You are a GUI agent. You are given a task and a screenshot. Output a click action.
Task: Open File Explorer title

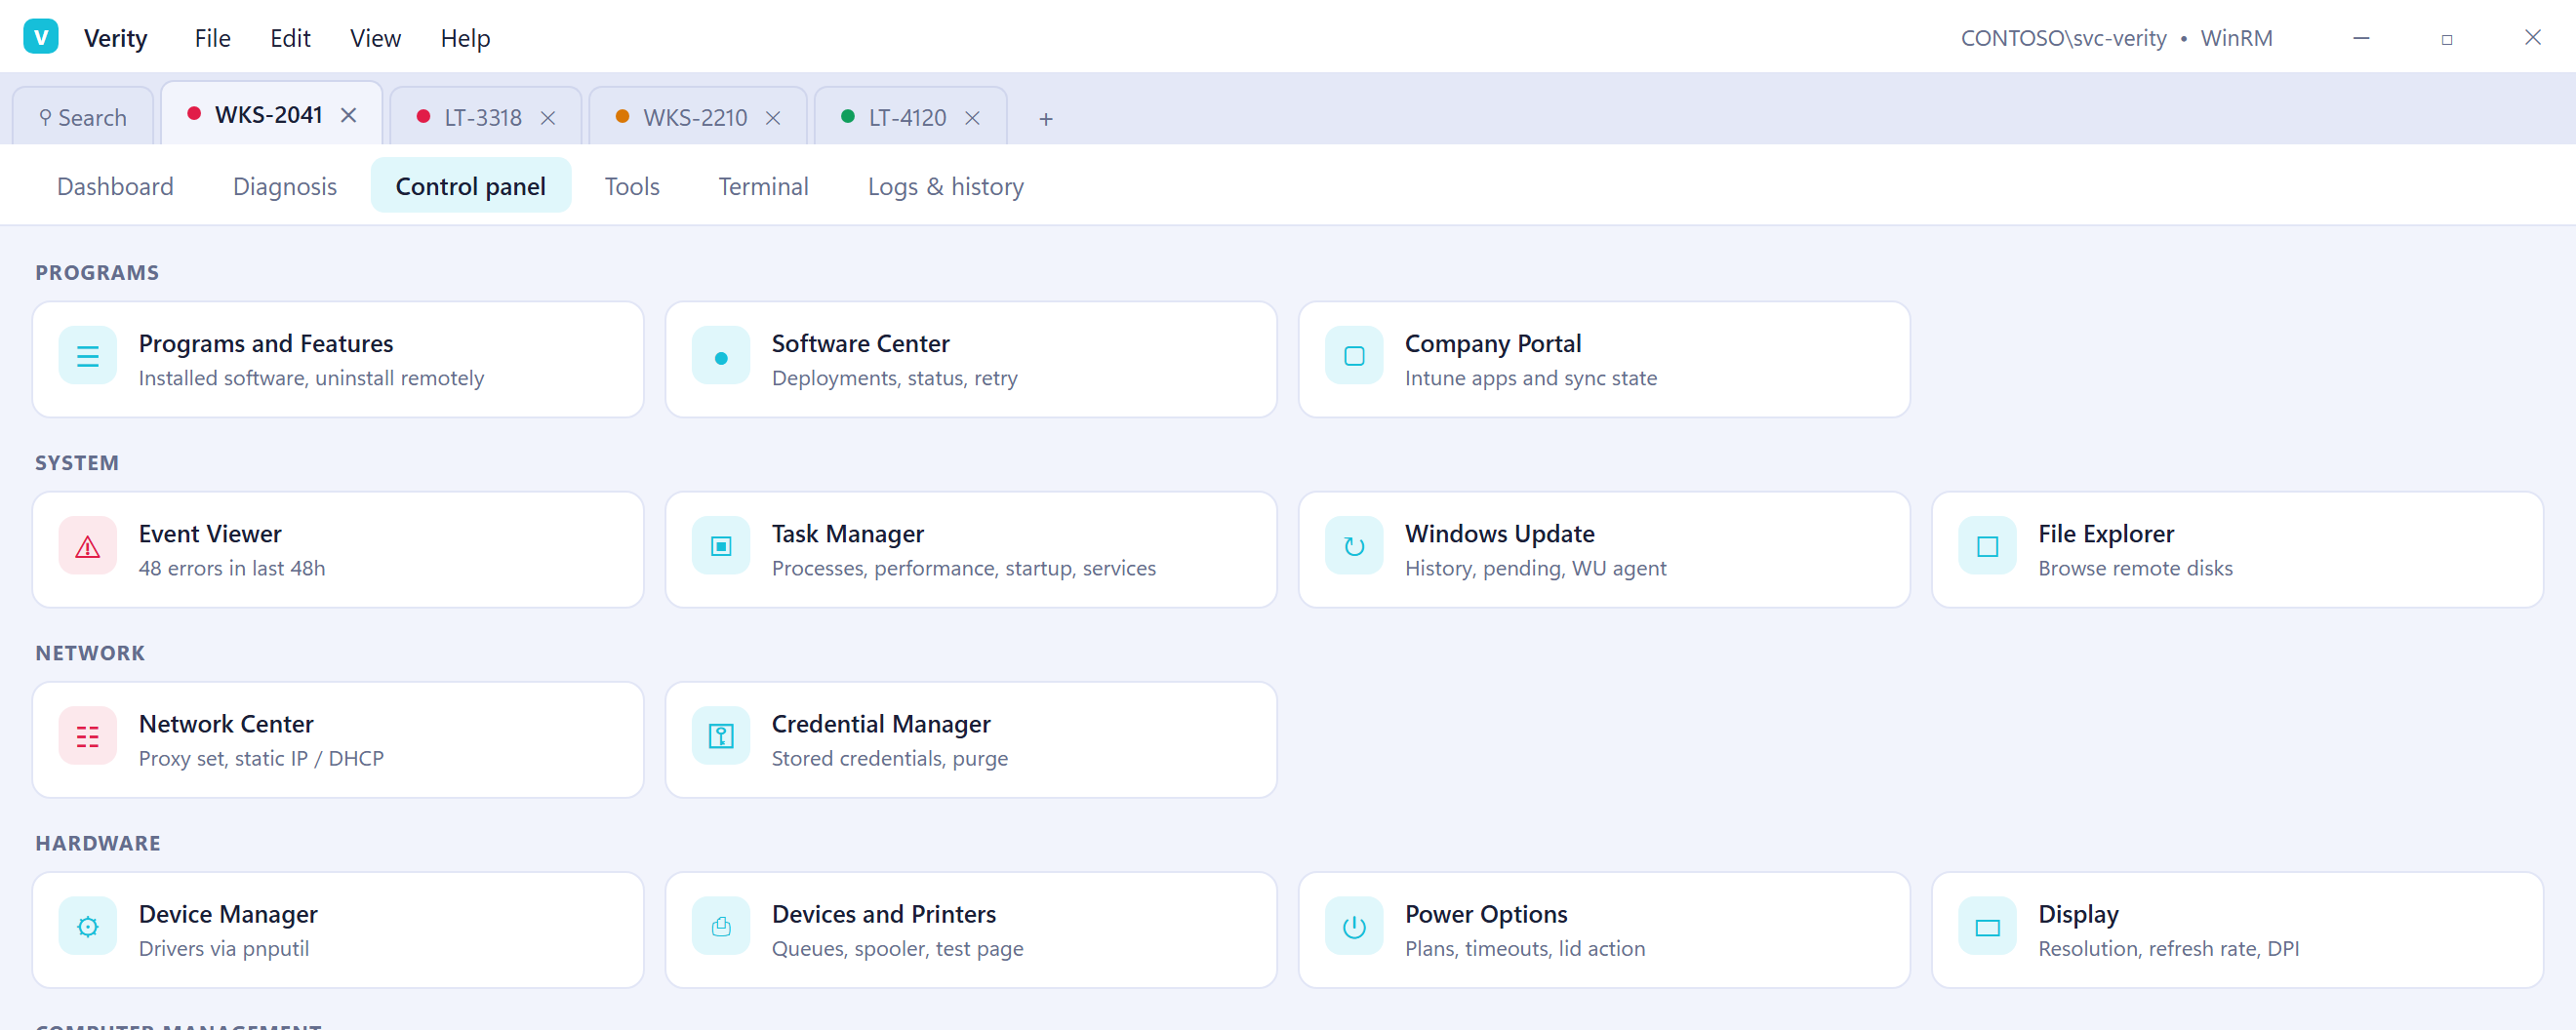[x=2106, y=533]
